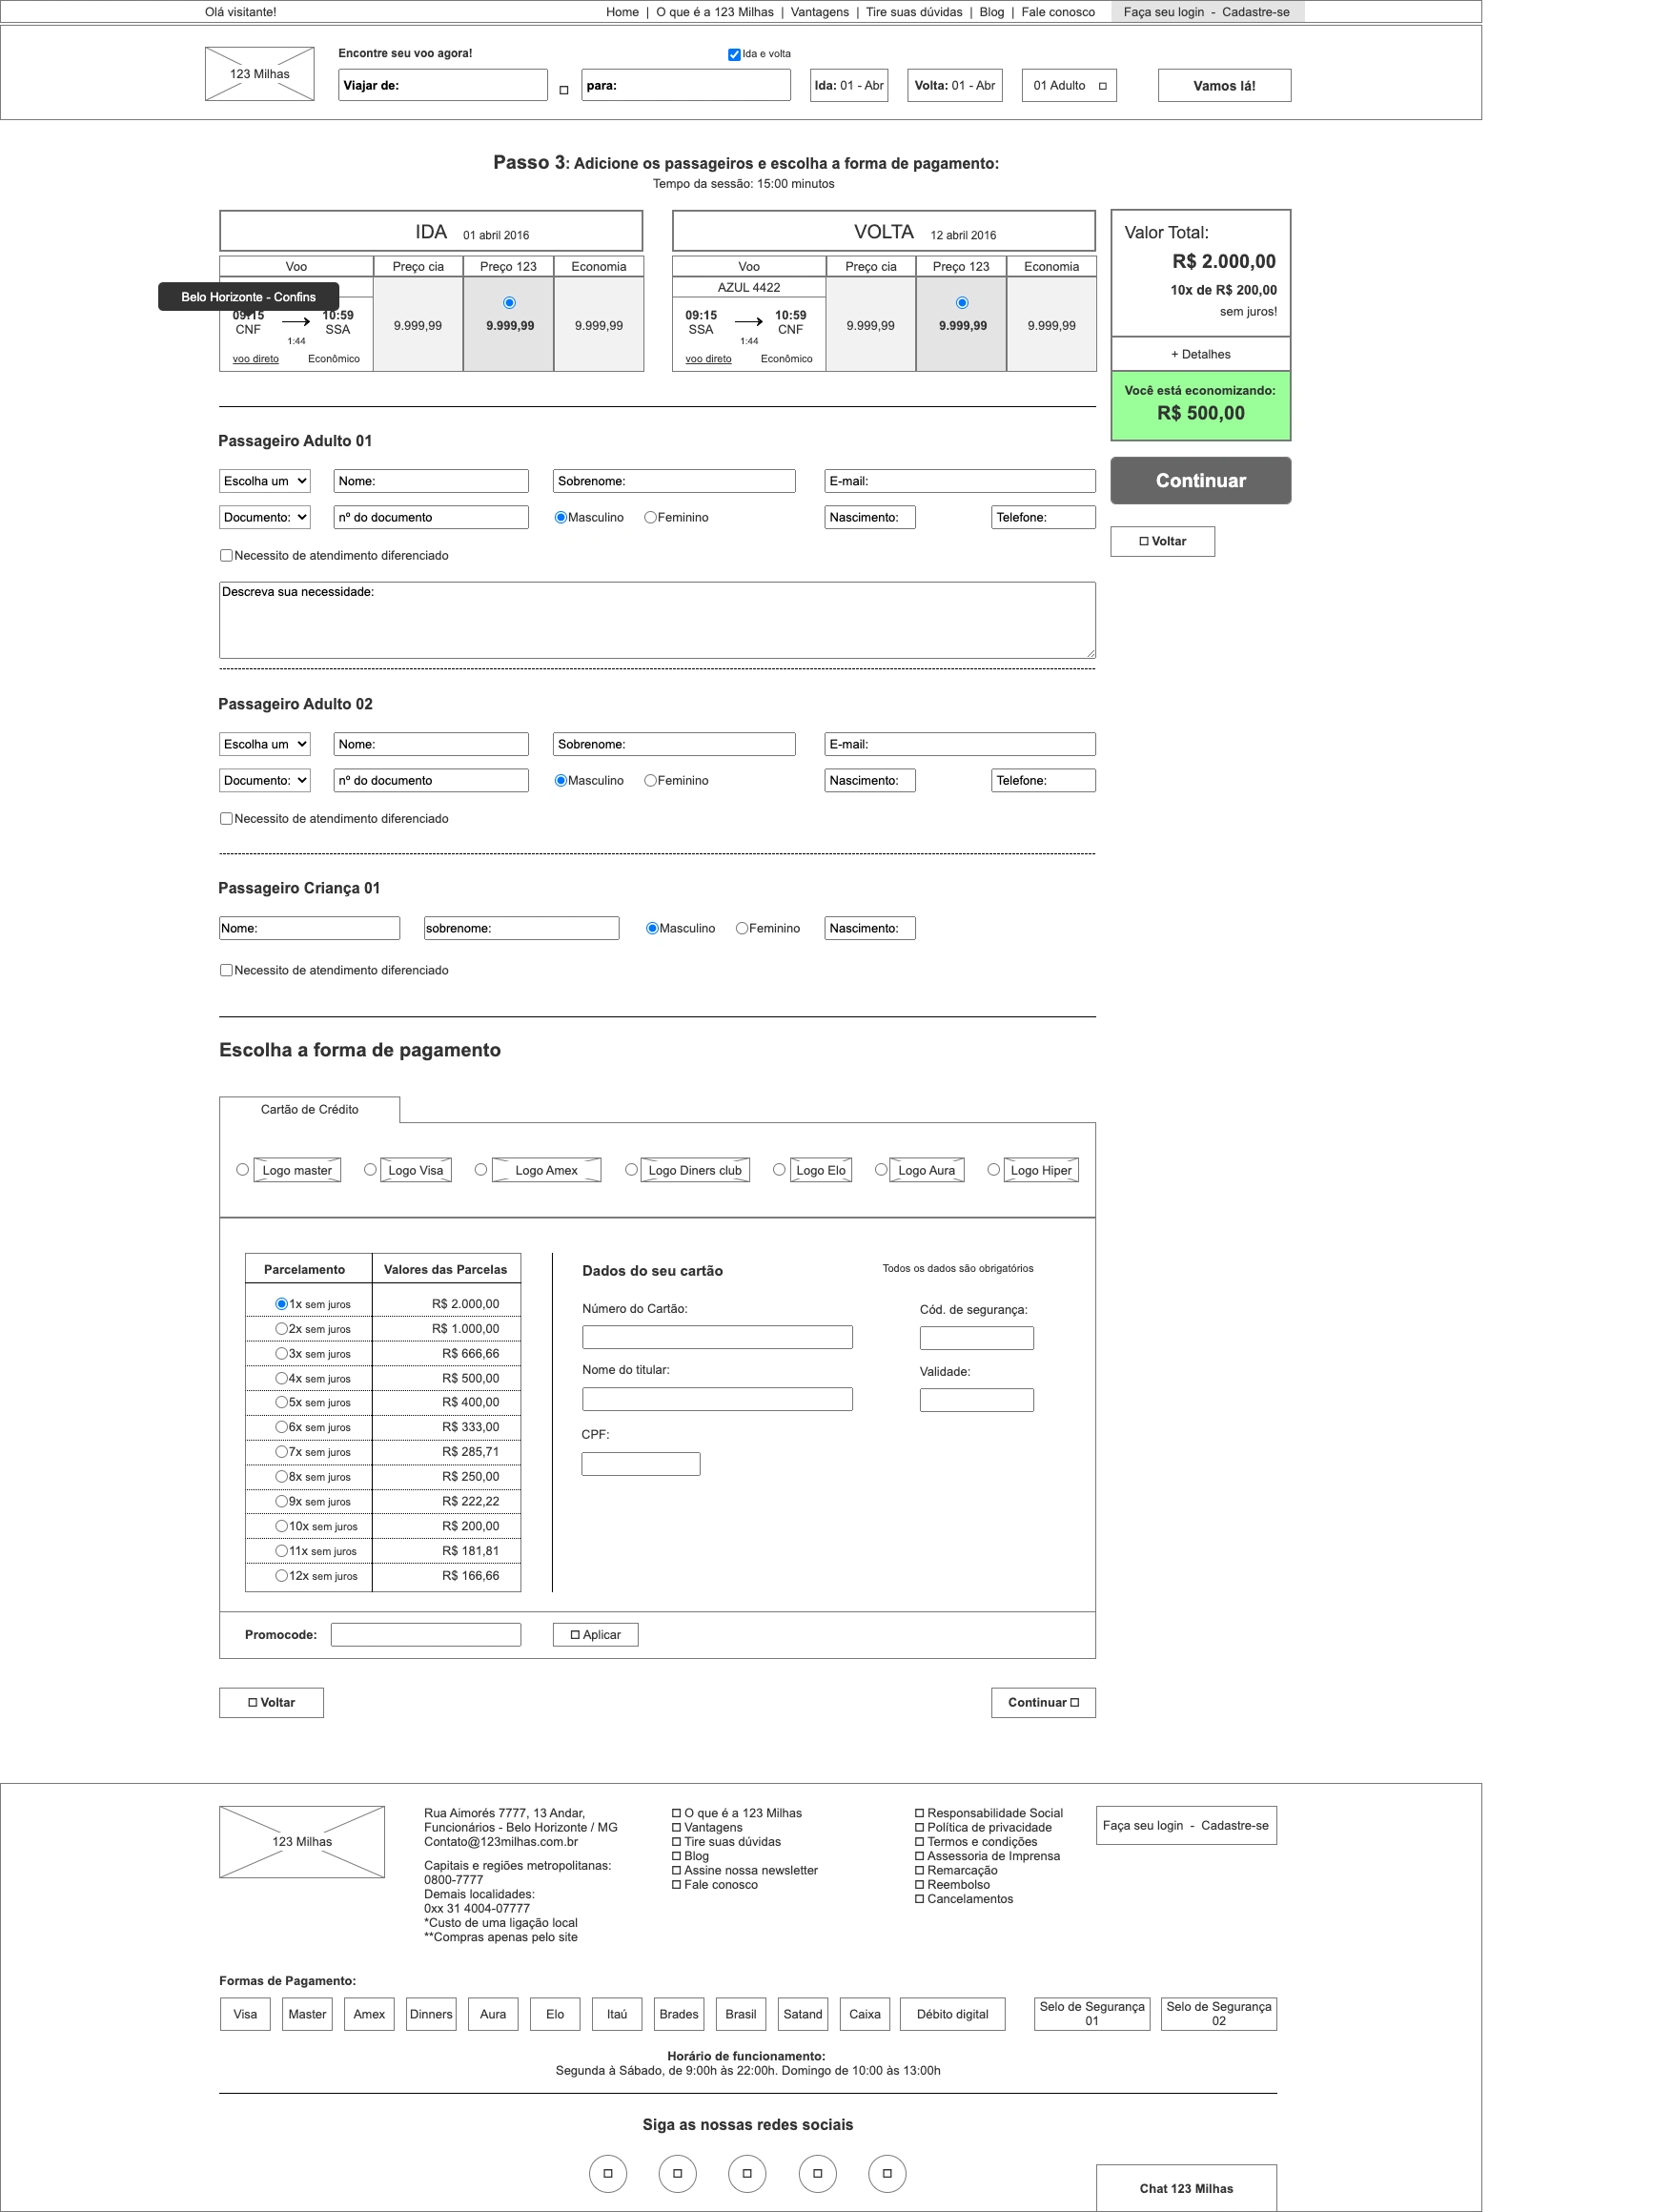This screenshot has height=2212, width=1672.
Task: Open the Chat 123 Milhas widget
Action: tap(1186, 2188)
